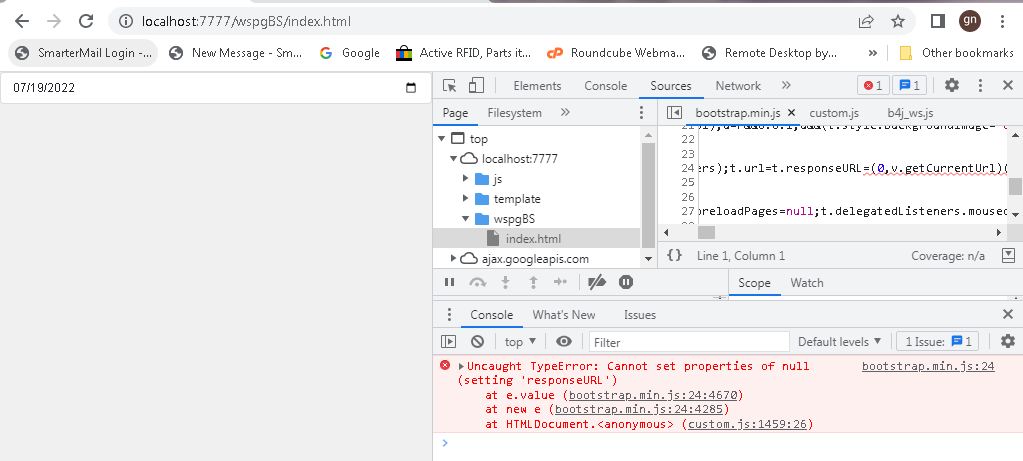Viewport: 1023px width, 461px height.
Task: Open the date picker calendar icon
Action: point(411,87)
